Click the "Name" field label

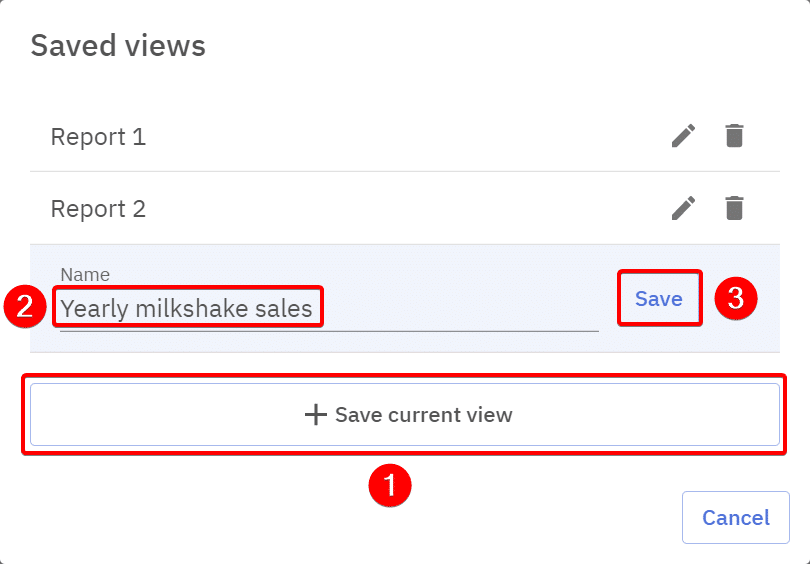[x=85, y=274]
